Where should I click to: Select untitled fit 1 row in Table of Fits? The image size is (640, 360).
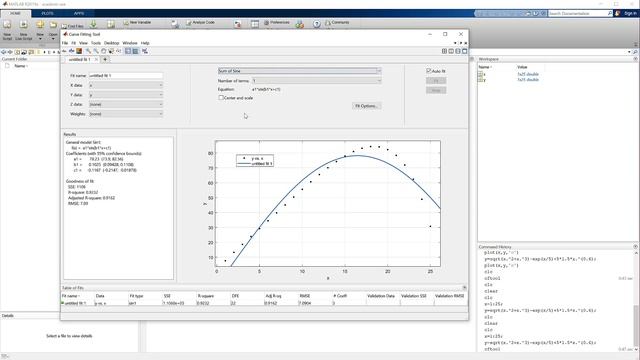[264, 303]
